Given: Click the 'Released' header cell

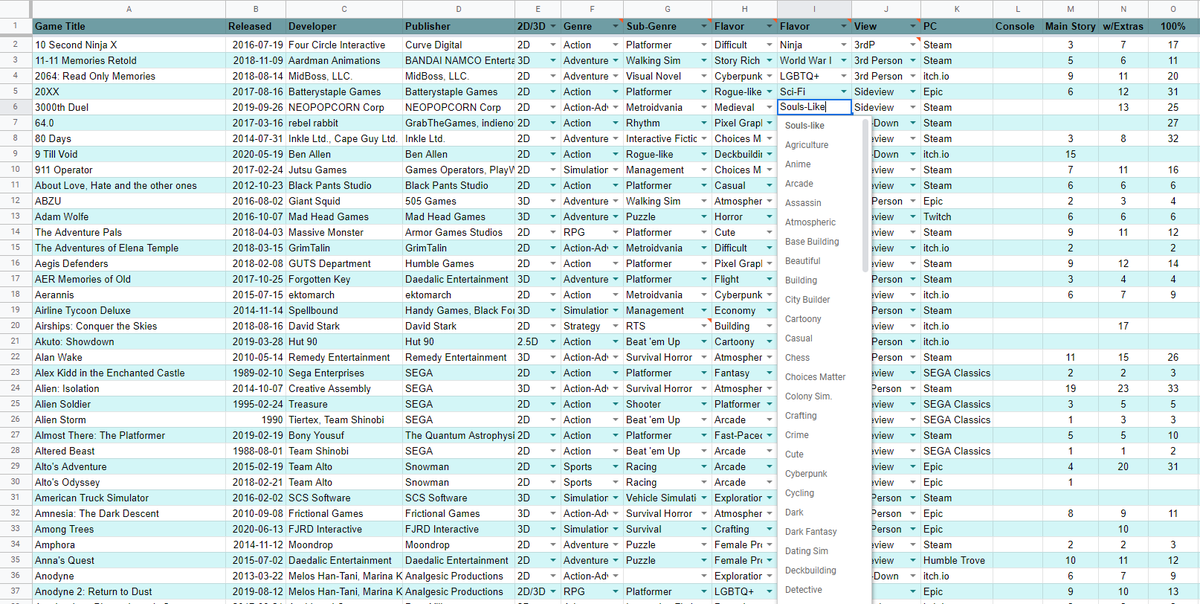Looking at the screenshot, I should pyautogui.click(x=254, y=26).
